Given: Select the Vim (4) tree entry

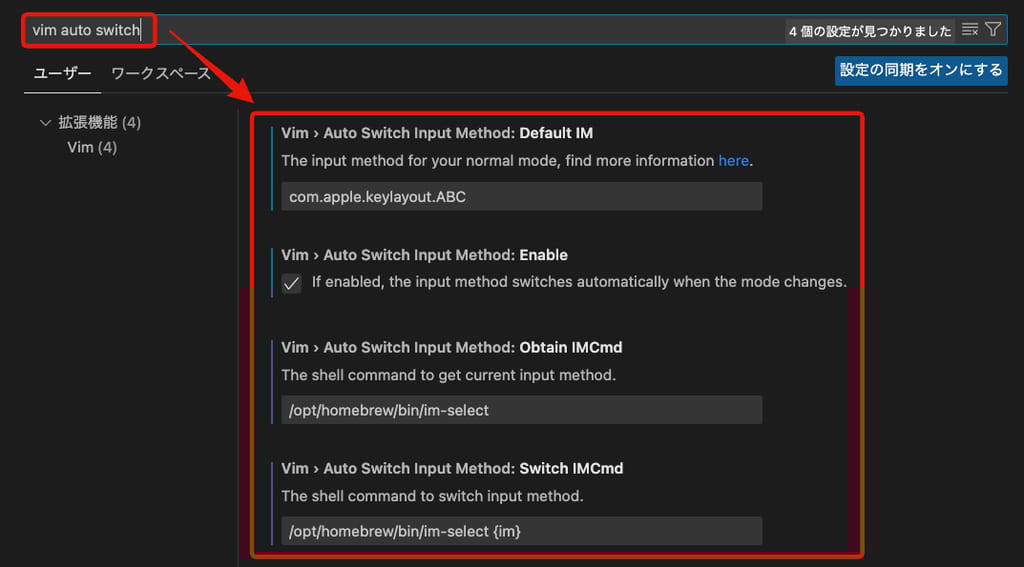Looking at the screenshot, I should pos(92,148).
